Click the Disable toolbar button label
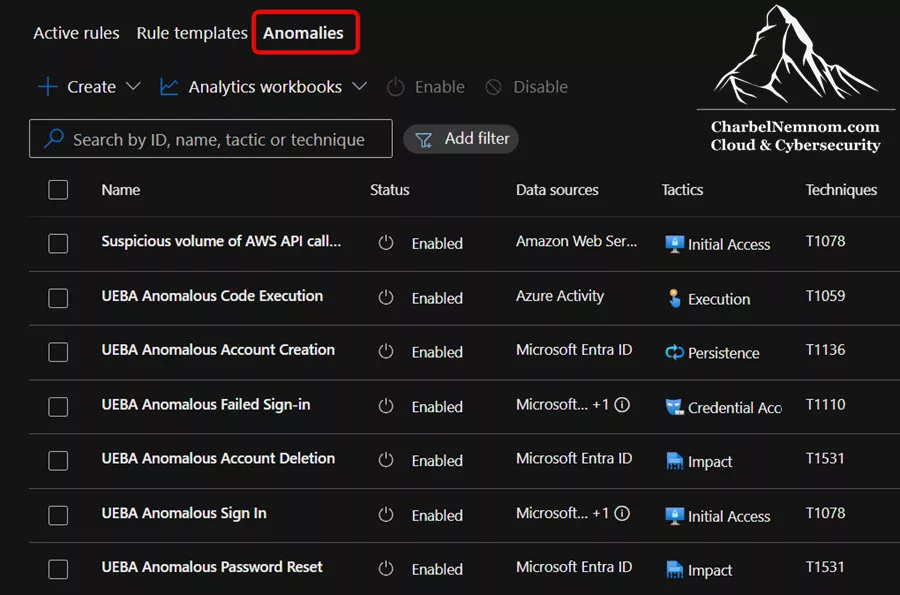Viewport: 900px width, 595px height. point(540,87)
